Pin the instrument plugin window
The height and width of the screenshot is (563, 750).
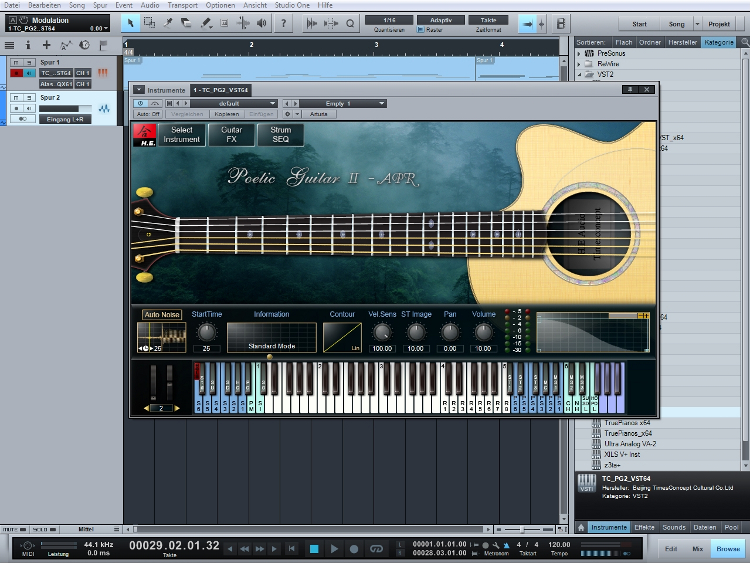coord(630,89)
